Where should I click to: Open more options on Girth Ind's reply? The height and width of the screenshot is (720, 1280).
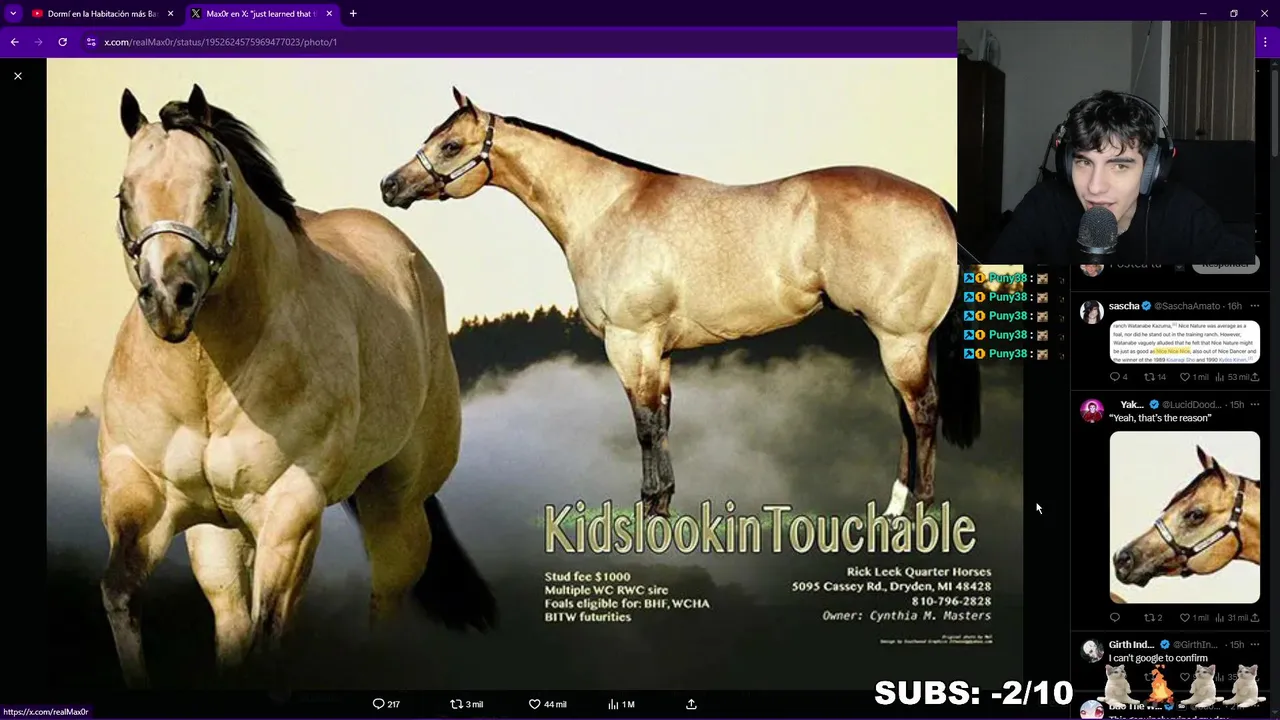1255,645
